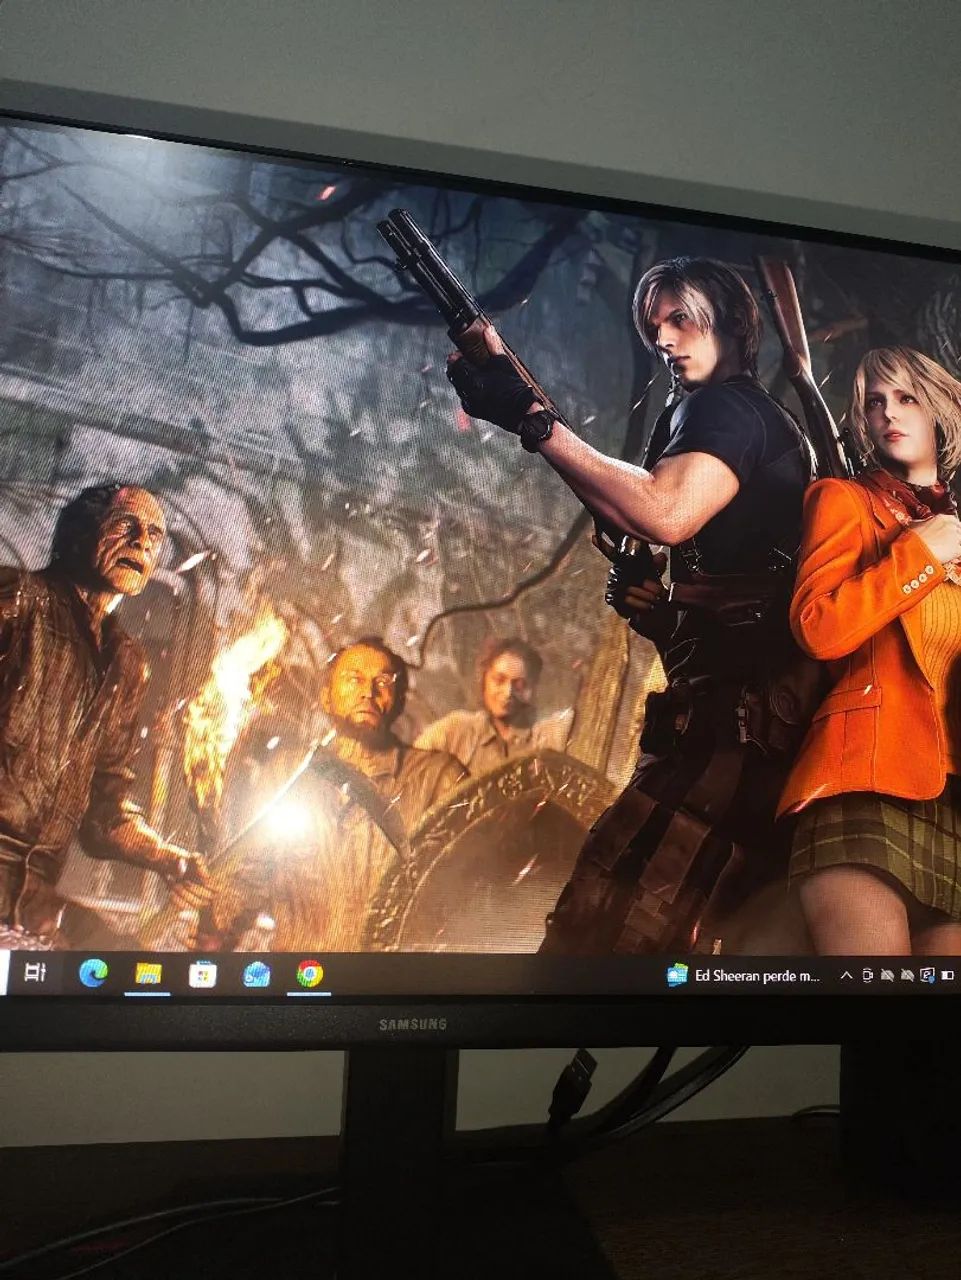Image resolution: width=961 pixels, height=1280 pixels.
Task: Open Task View from the taskbar
Action: [x=35, y=972]
